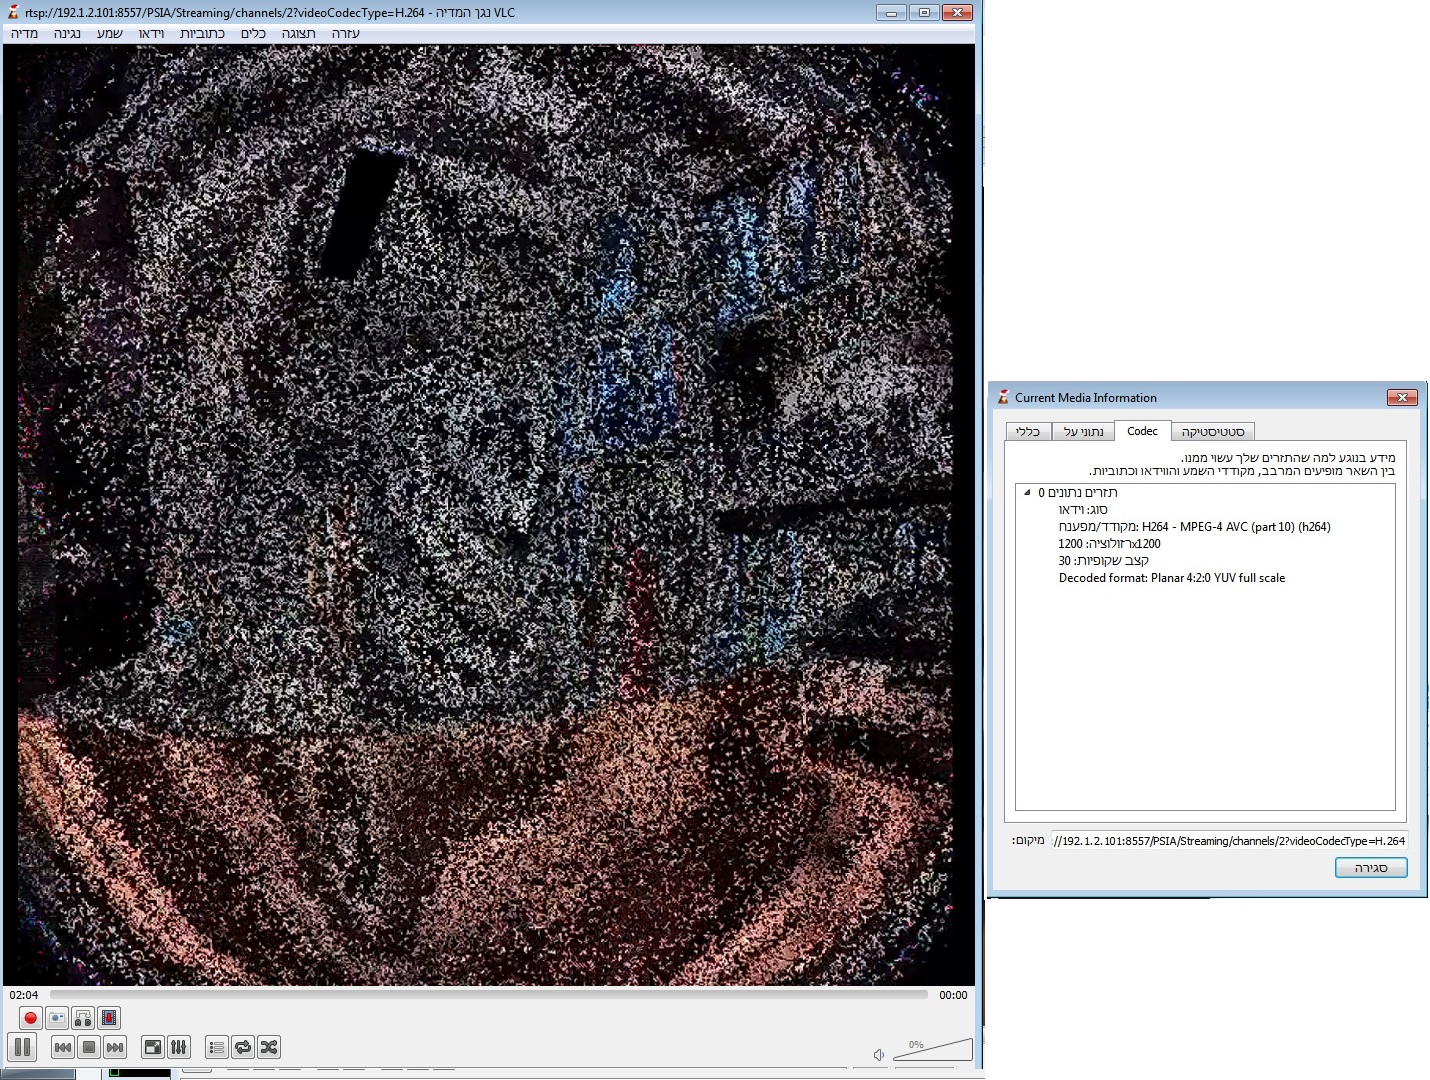
Task: Take a snapshot with the camera icon
Action: pyautogui.click(x=57, y=1018)
